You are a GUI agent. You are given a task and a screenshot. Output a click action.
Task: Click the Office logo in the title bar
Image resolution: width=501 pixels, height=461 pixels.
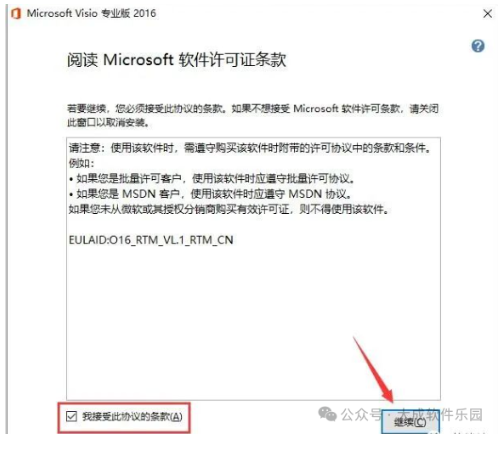[x=16, y=14]
